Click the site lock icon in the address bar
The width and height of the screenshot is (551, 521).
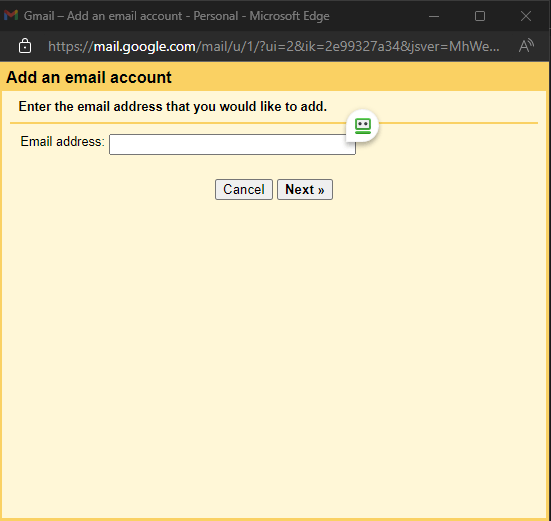point(25,46)
